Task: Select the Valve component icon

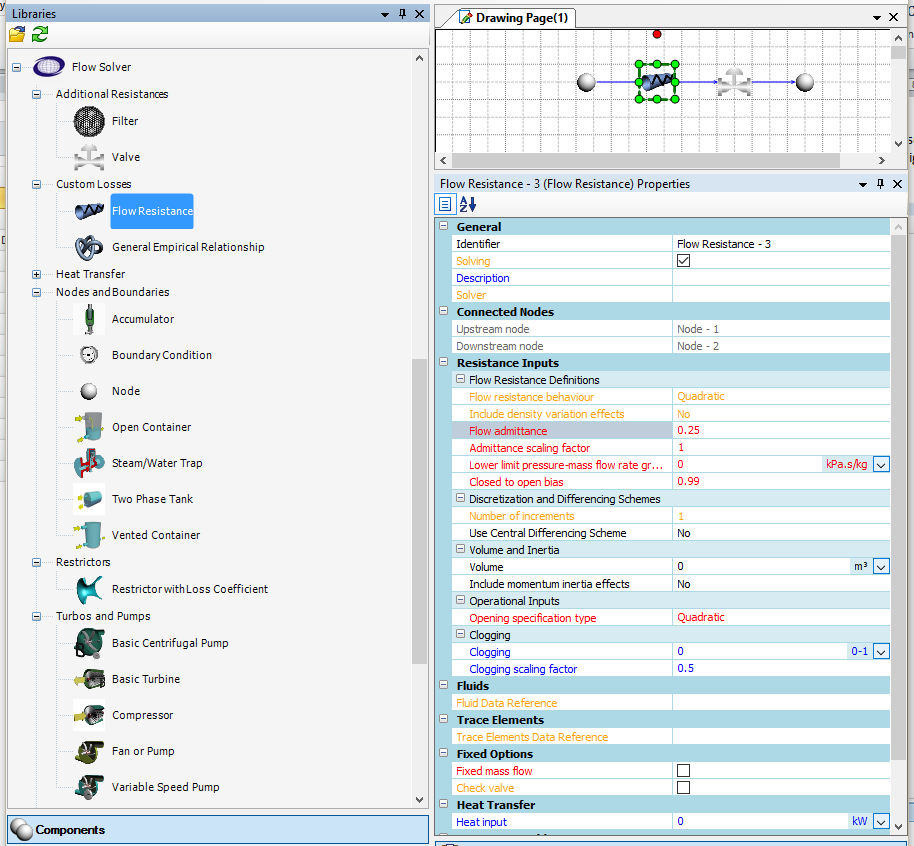Action: tap(89, 157)
